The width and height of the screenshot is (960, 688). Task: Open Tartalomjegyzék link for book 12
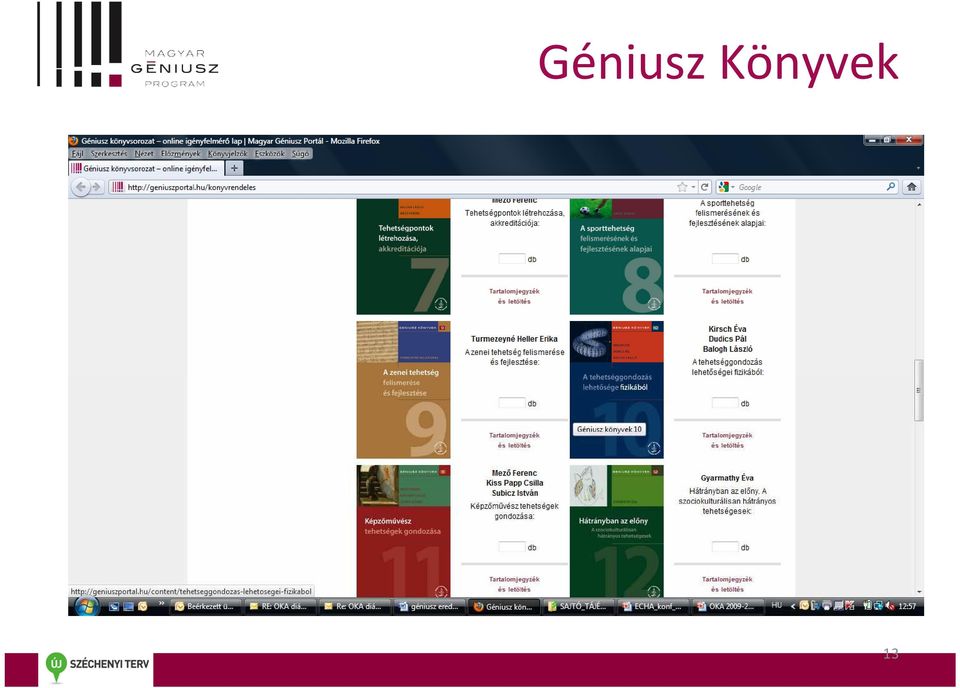click(727, 584)
